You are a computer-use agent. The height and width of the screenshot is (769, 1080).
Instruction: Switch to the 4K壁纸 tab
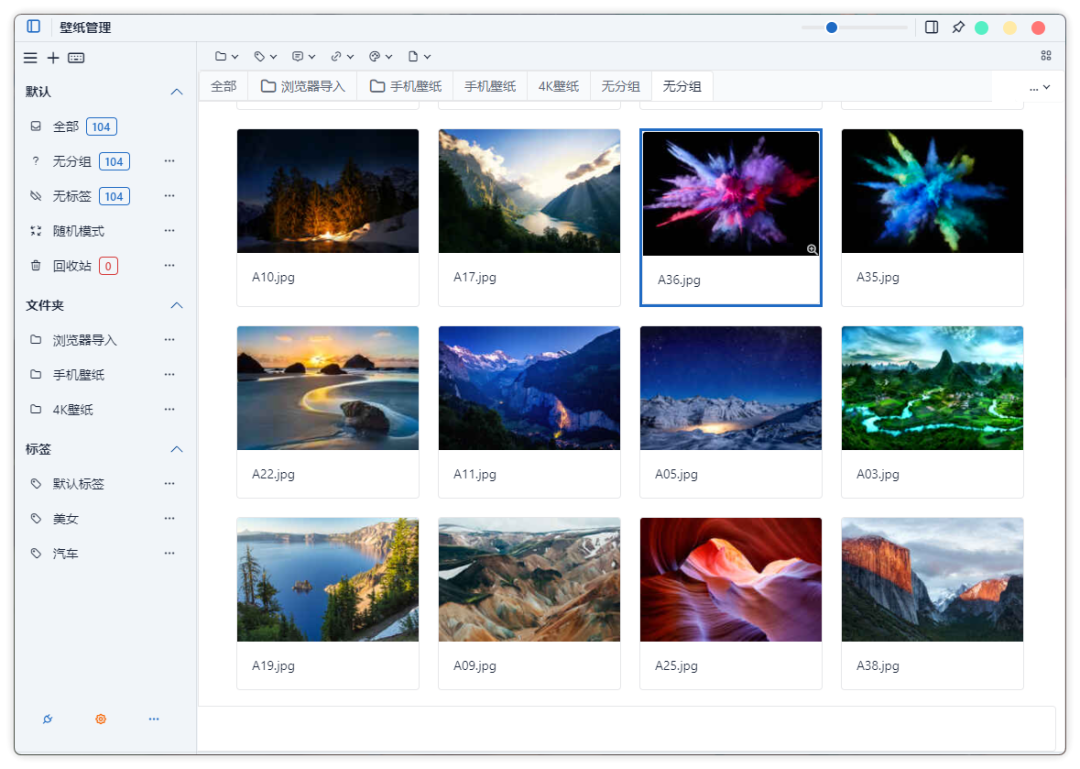[559, 87]
